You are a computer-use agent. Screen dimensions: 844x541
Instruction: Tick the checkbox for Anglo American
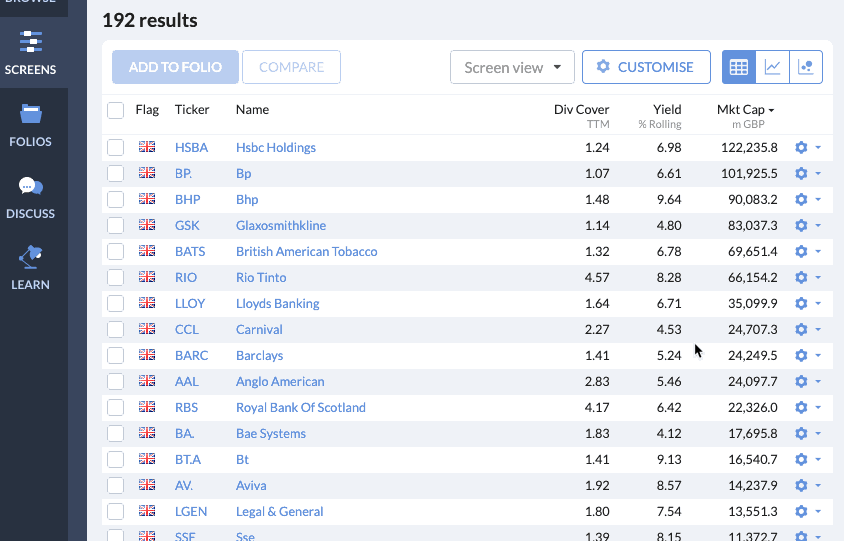[x=115, y=382]
